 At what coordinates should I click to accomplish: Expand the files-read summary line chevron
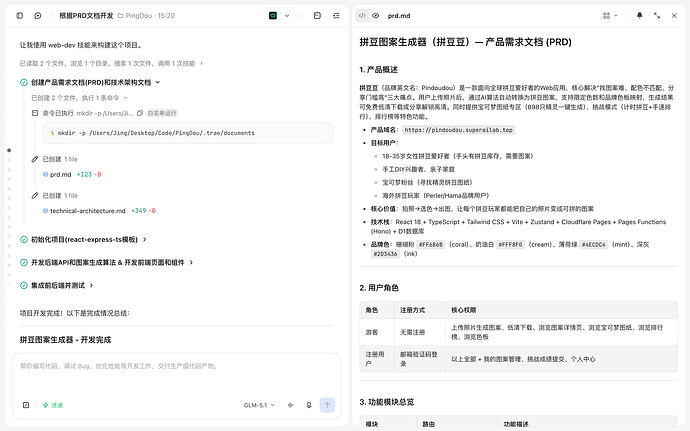click(201, 63)
